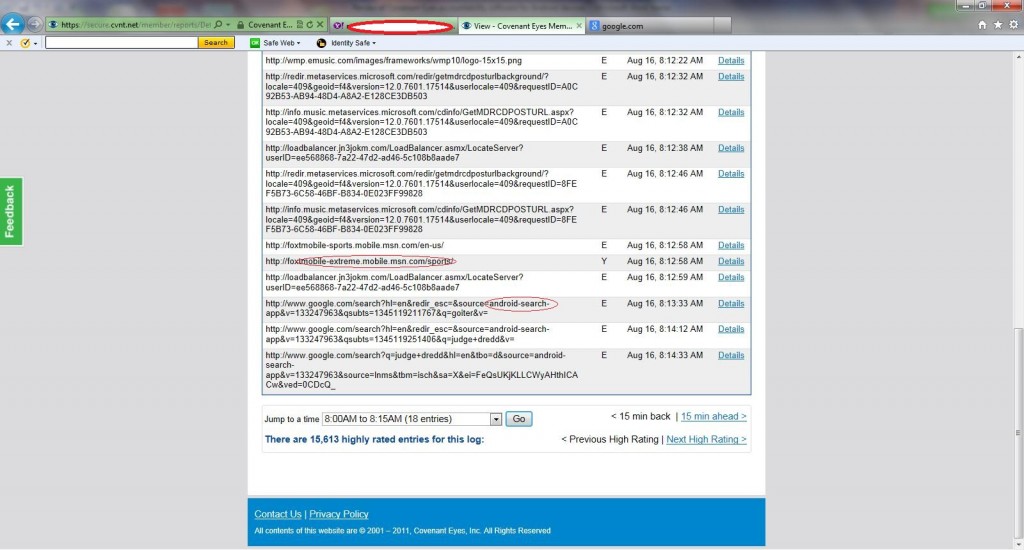Click the scrollbar up arrow
The image size is (1024, 550).
click(1017, 57)
